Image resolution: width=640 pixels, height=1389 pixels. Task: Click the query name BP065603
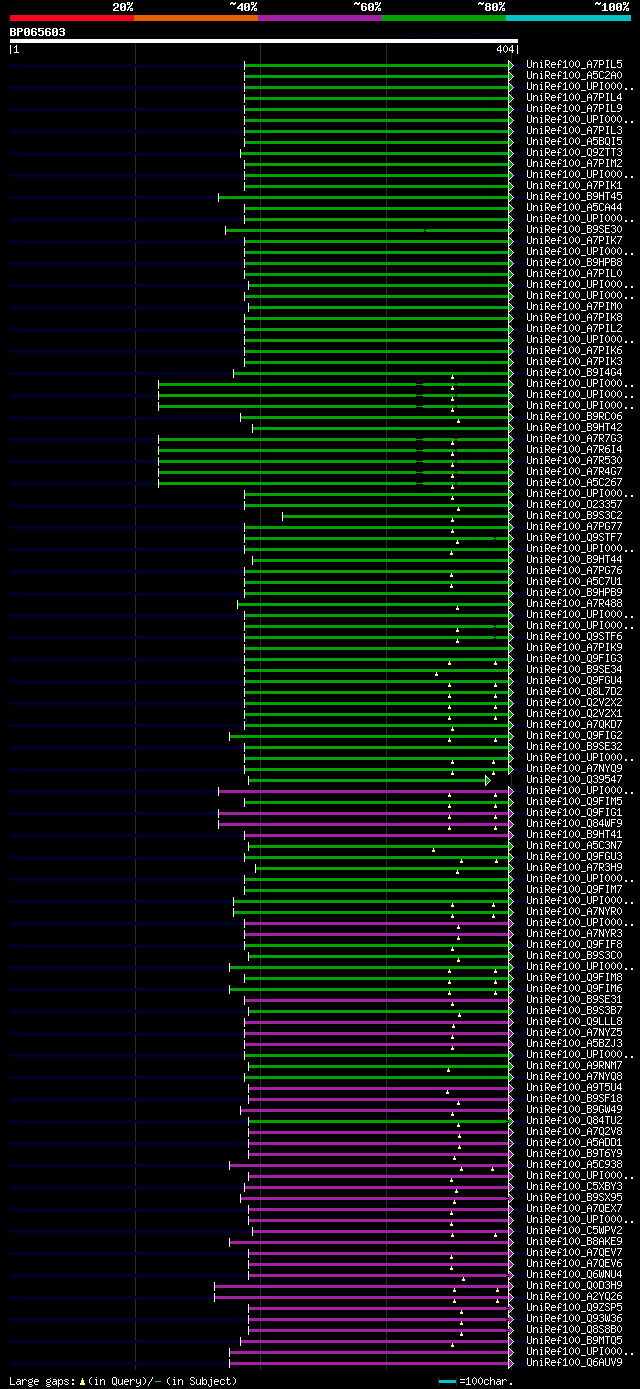[38, 32]
